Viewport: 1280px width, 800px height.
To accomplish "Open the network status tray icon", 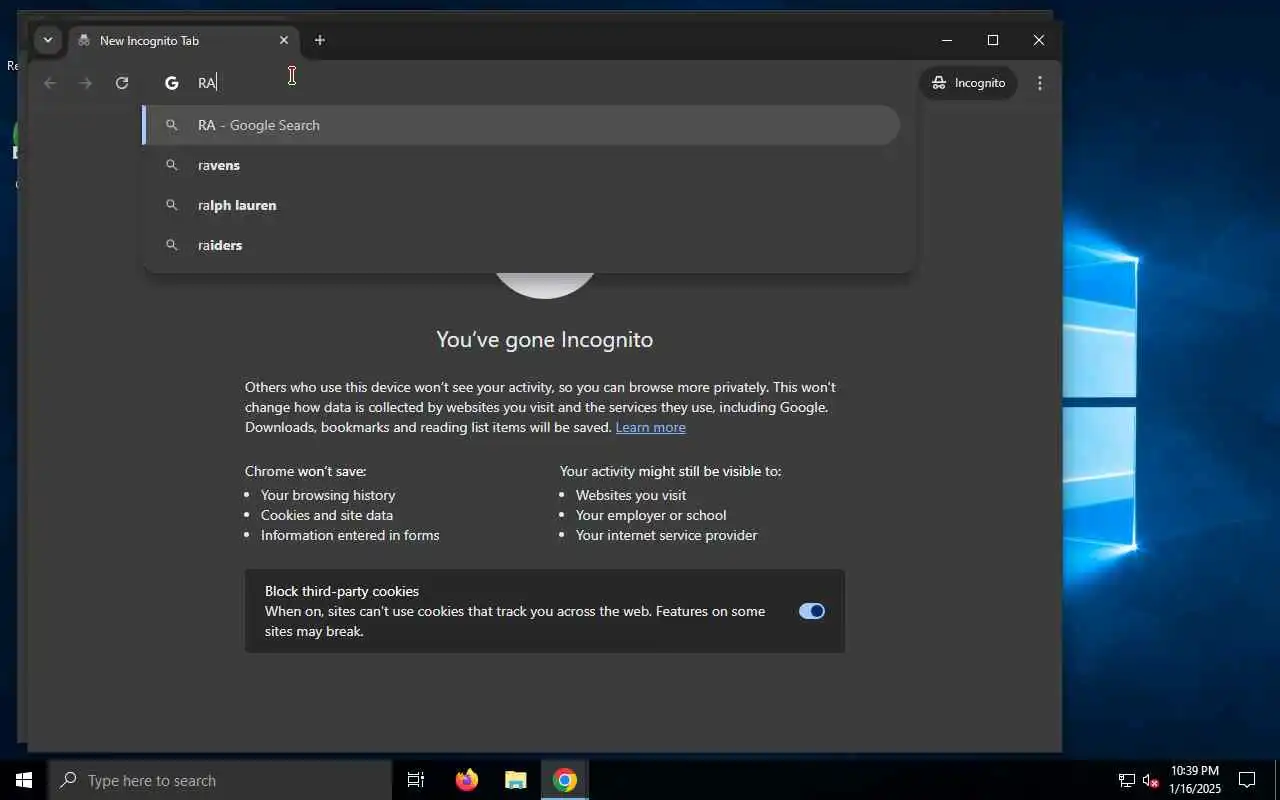I will coord(1127,780).
